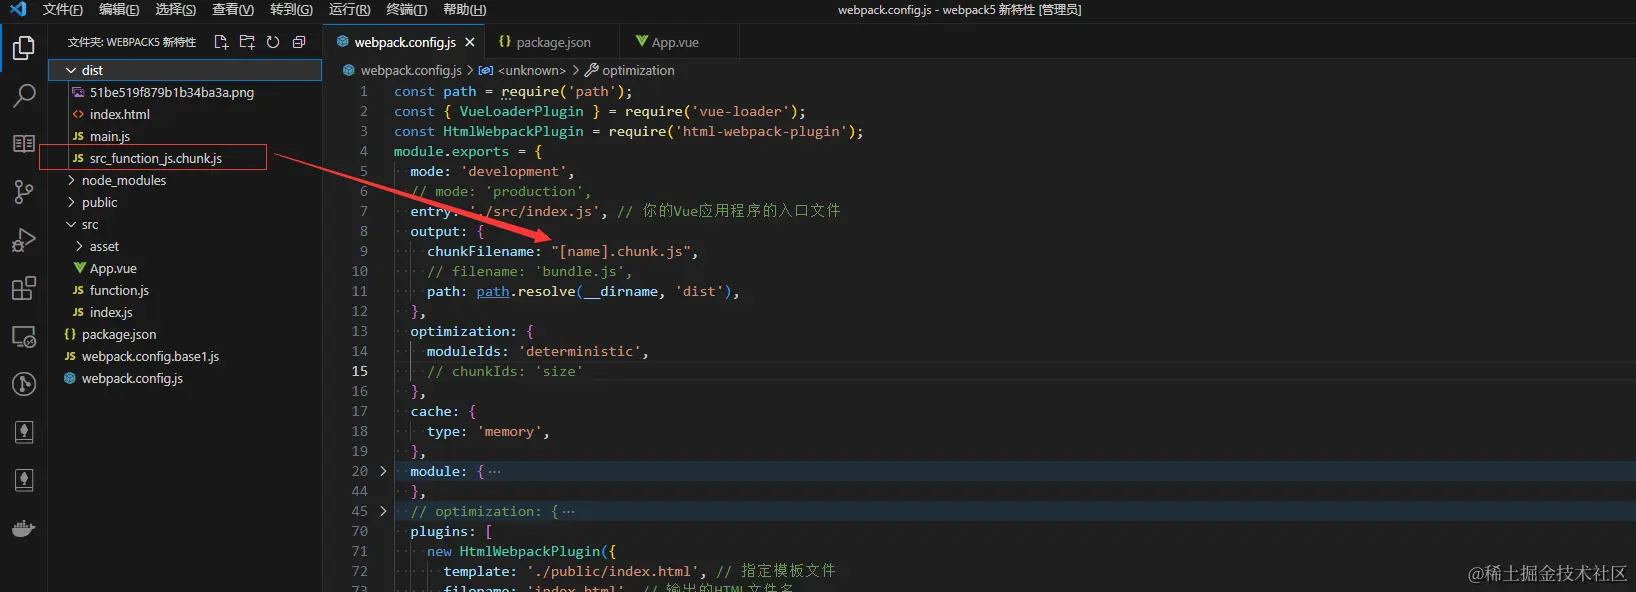
Task: Expand the node_modules folder
Action: (71, 180)
